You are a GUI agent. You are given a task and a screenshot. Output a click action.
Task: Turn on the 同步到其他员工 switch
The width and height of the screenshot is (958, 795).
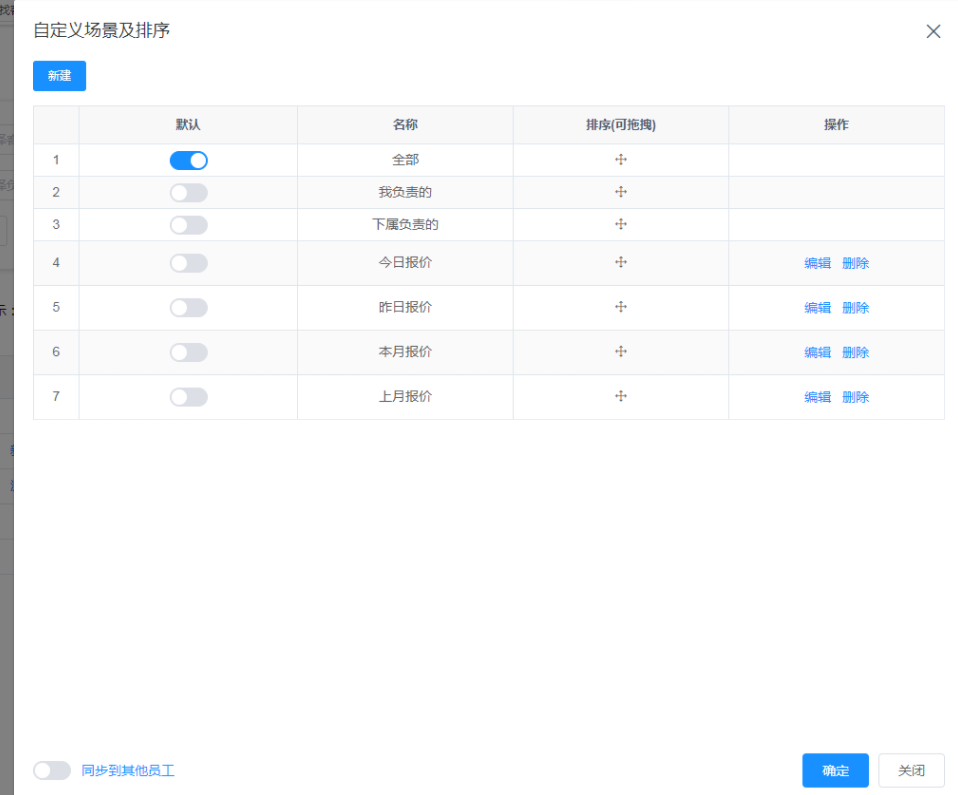tap(52, 770)
